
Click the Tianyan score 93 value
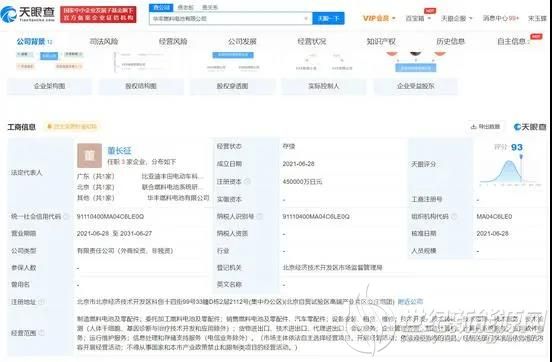pos(517,147)
